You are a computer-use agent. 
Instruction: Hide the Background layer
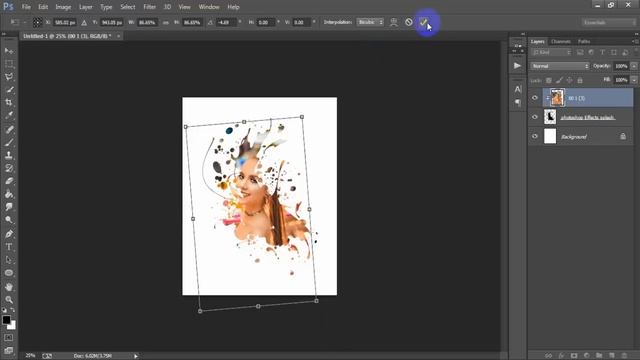(x=535, y=136)
